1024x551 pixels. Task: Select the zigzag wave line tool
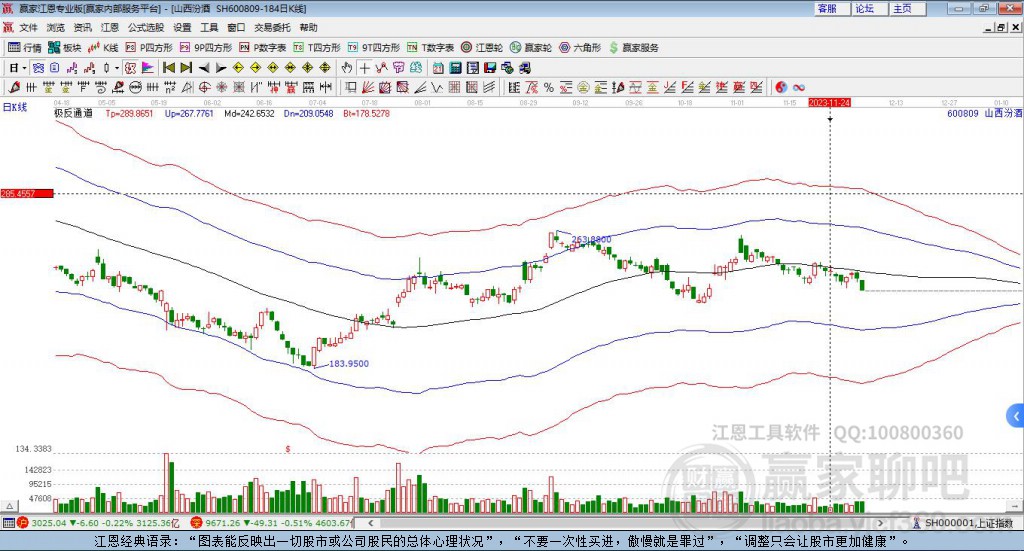pos(437,87)
